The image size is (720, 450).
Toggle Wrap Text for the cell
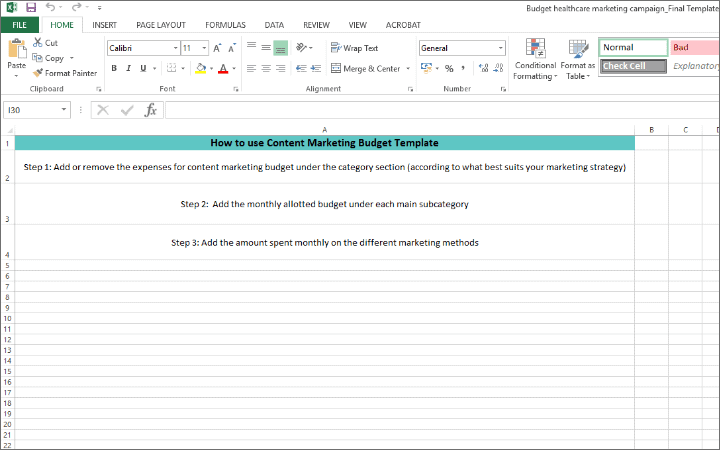pos(354,48)
